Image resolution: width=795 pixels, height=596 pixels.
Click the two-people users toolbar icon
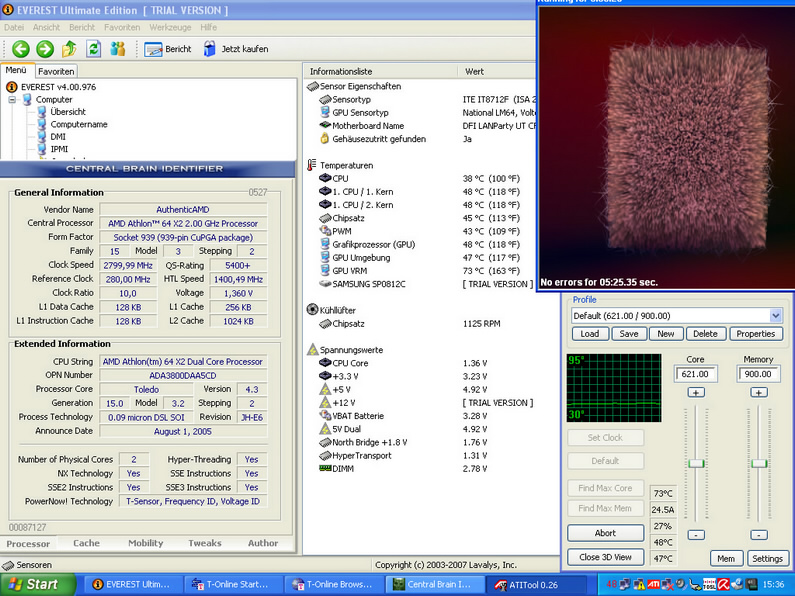pos(118,49)
